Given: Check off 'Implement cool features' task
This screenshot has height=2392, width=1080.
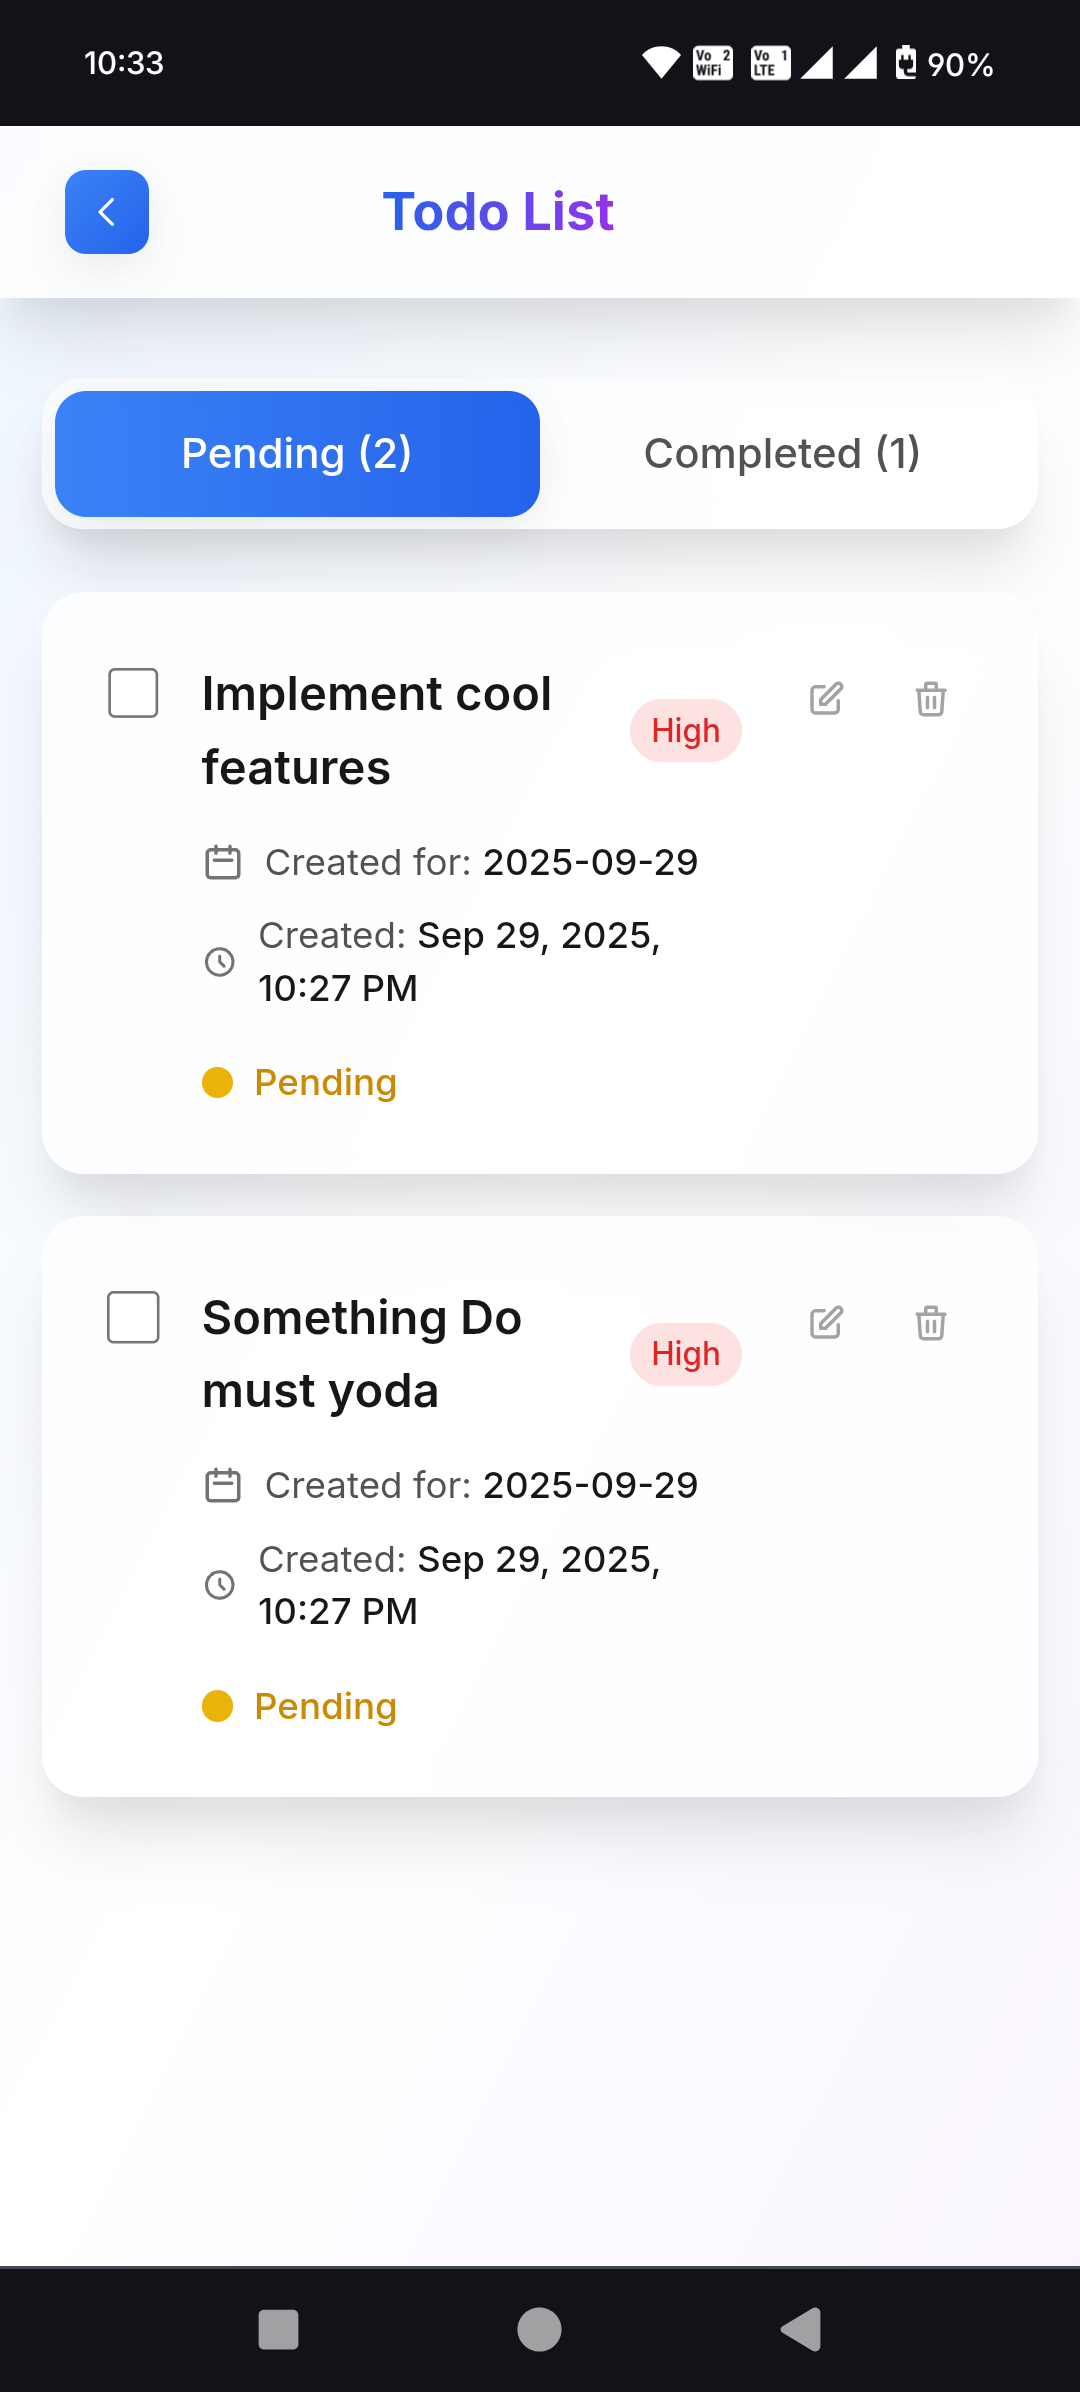Looking at the screenshot, I should [x=133, y=693].
